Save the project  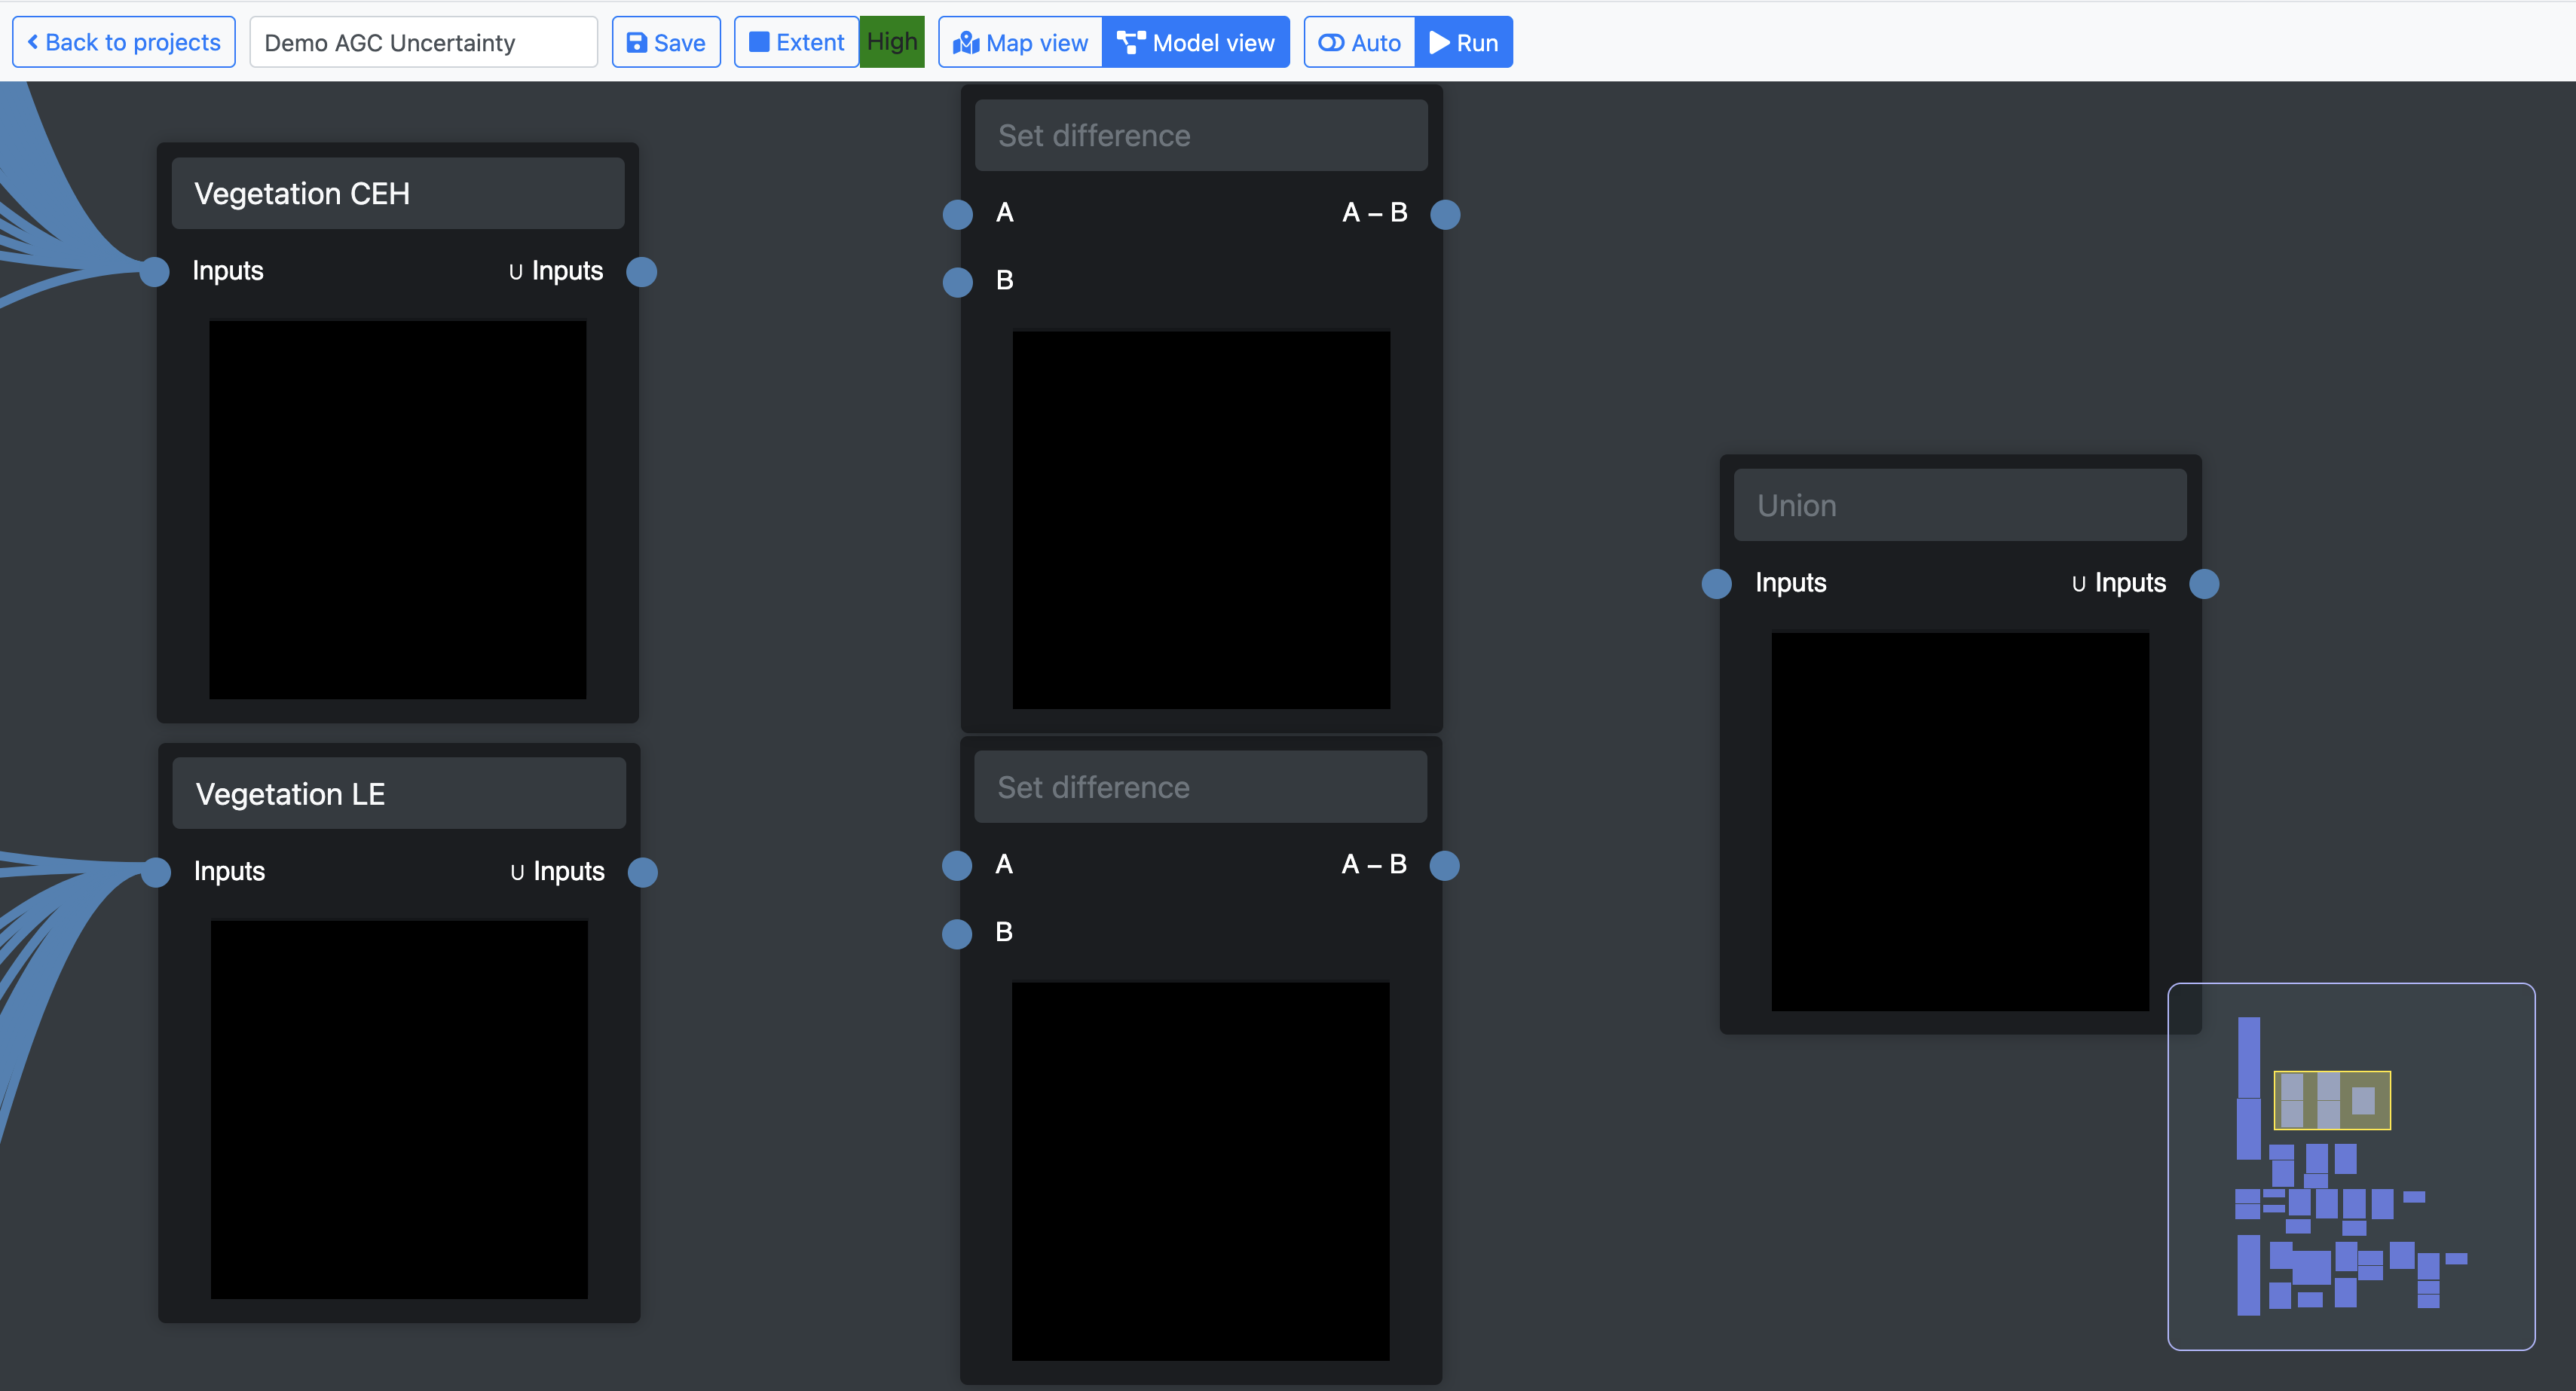pos(666,43)
